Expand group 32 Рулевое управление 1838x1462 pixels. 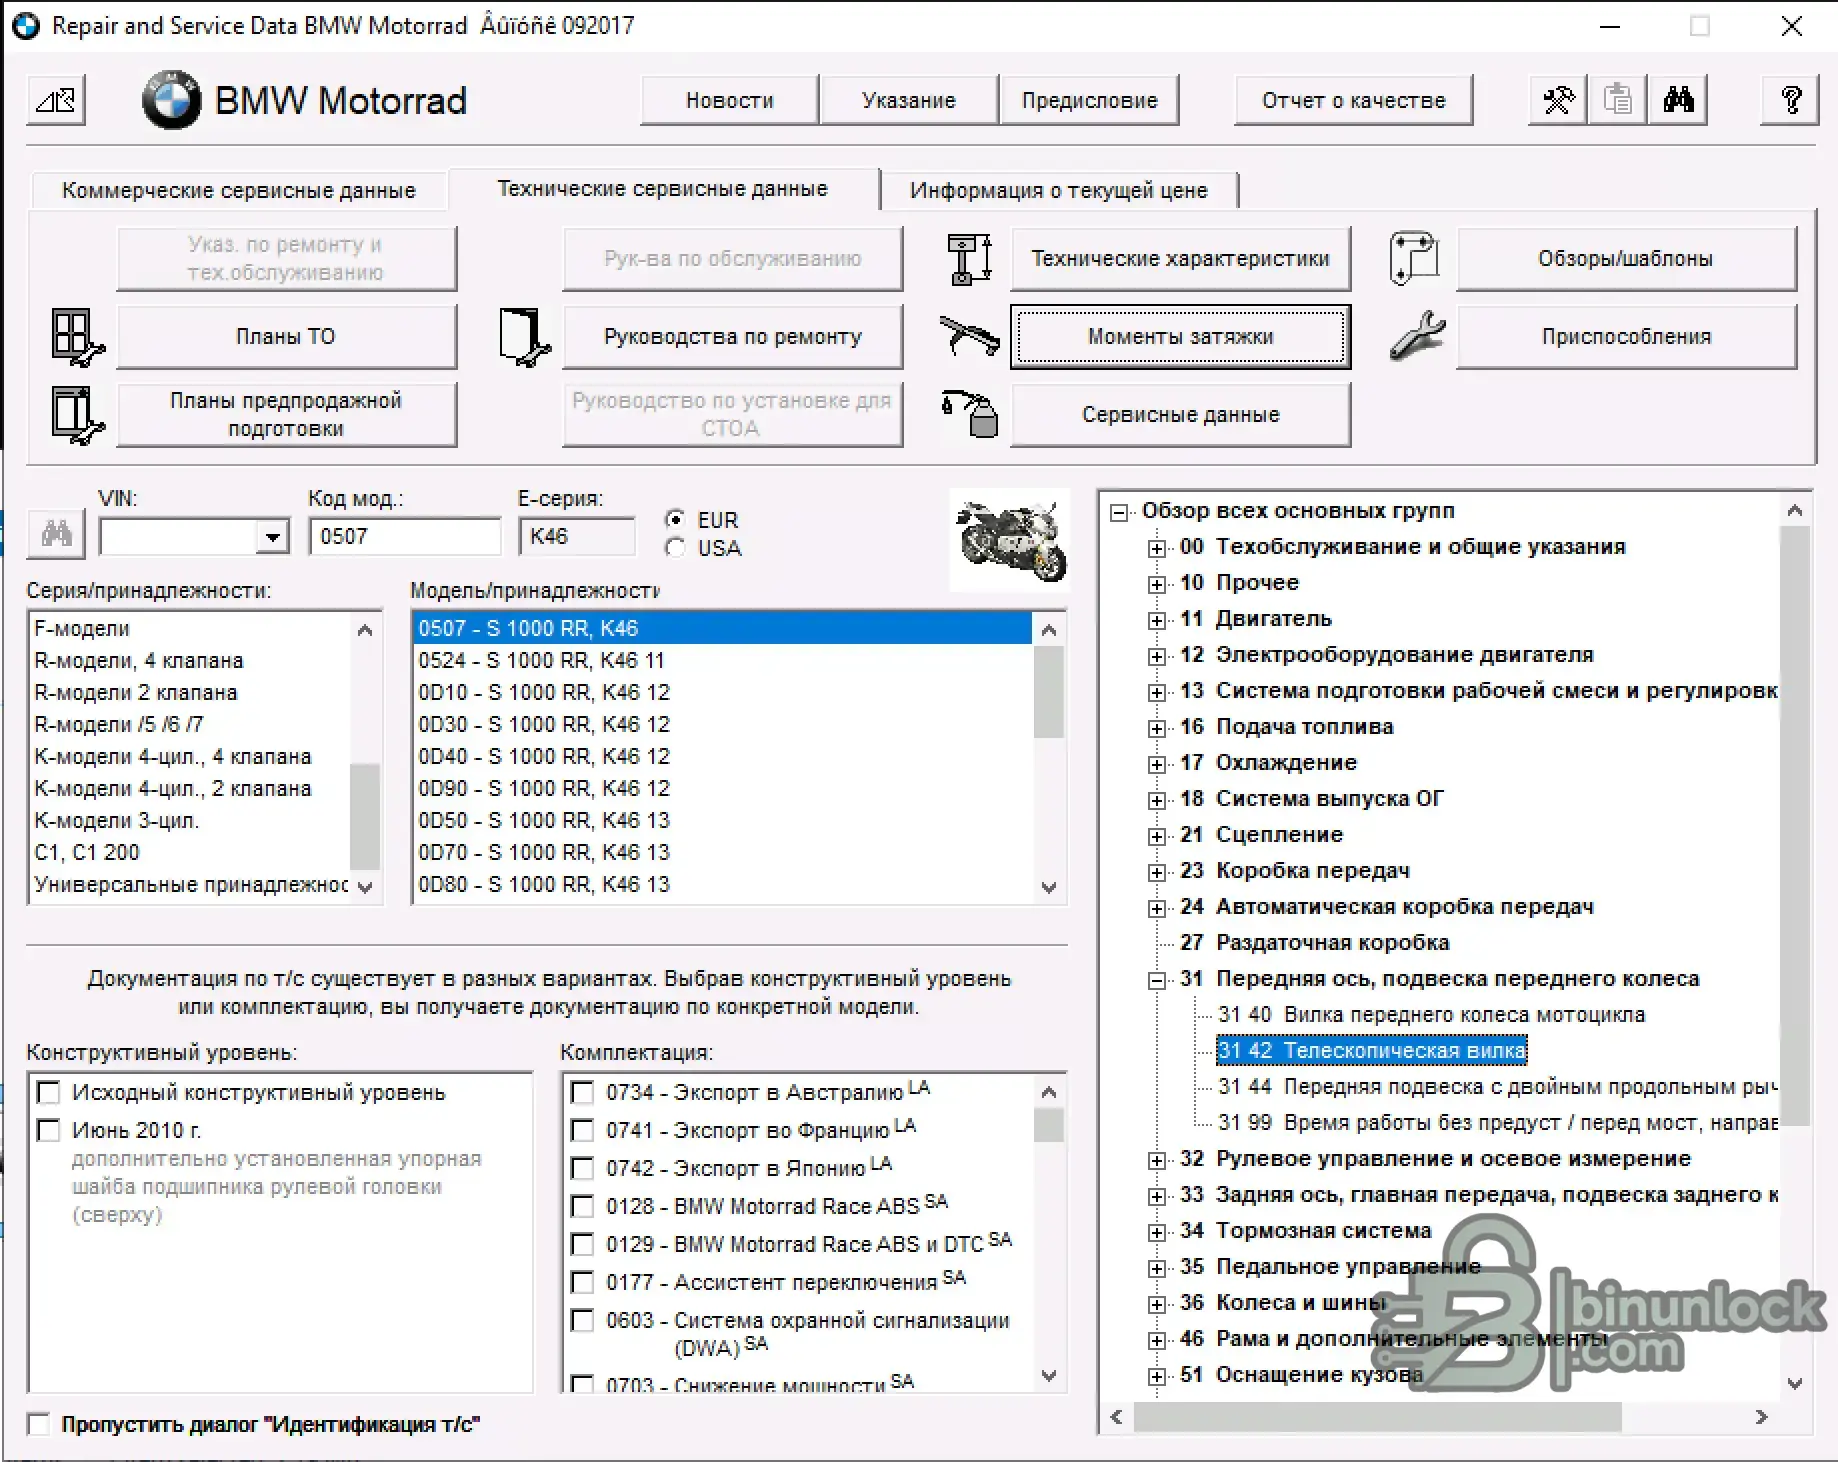click(x=1157, y=1160)
